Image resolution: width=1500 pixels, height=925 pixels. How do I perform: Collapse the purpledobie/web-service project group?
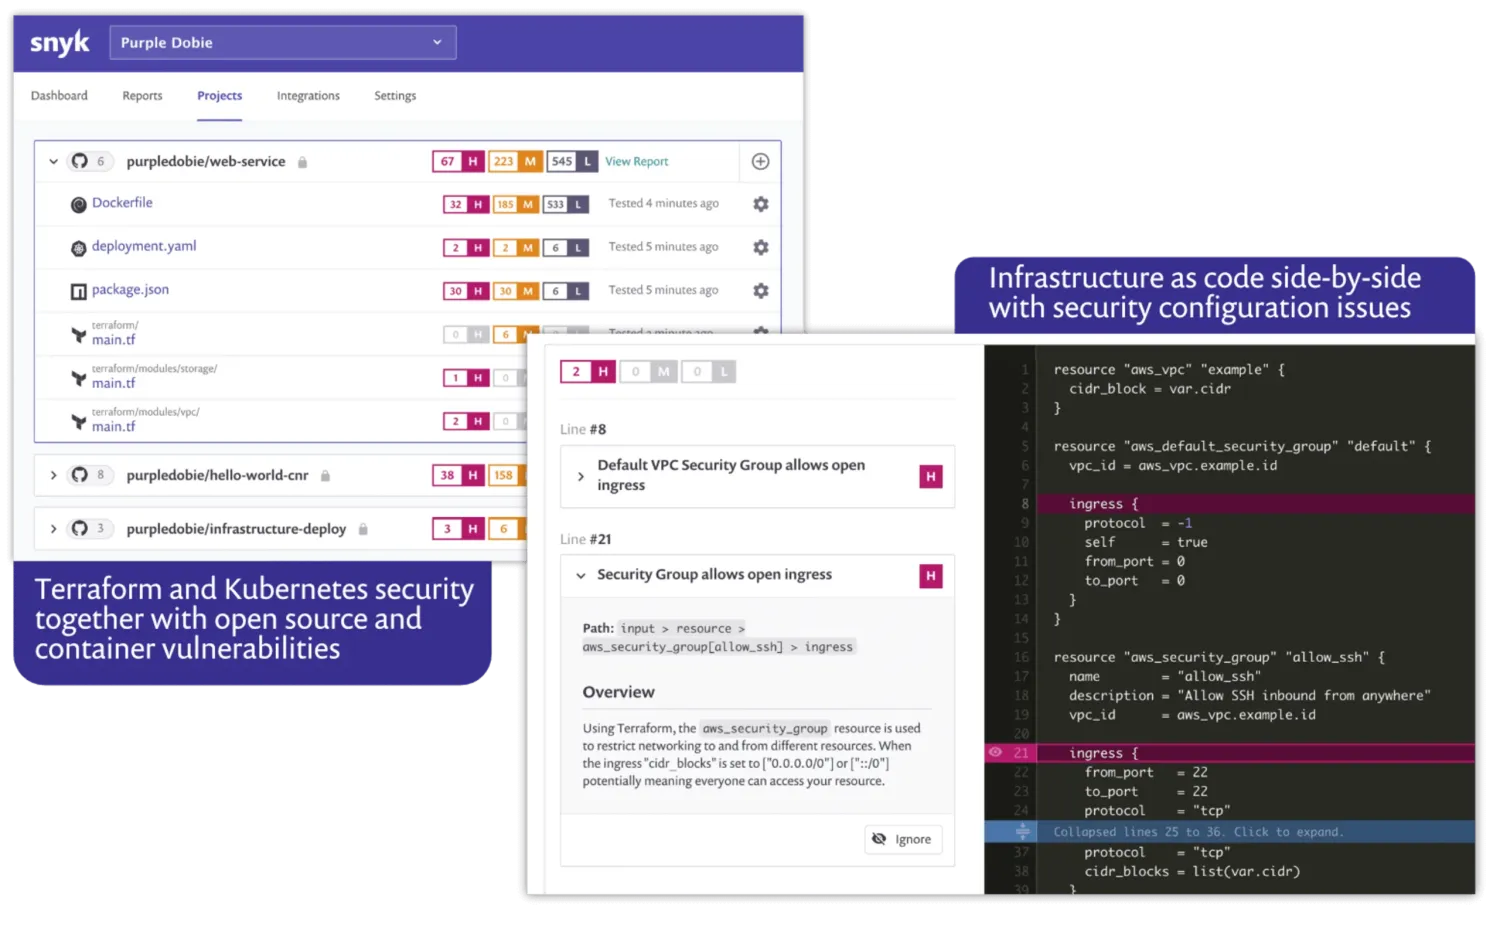coord(53,161)
